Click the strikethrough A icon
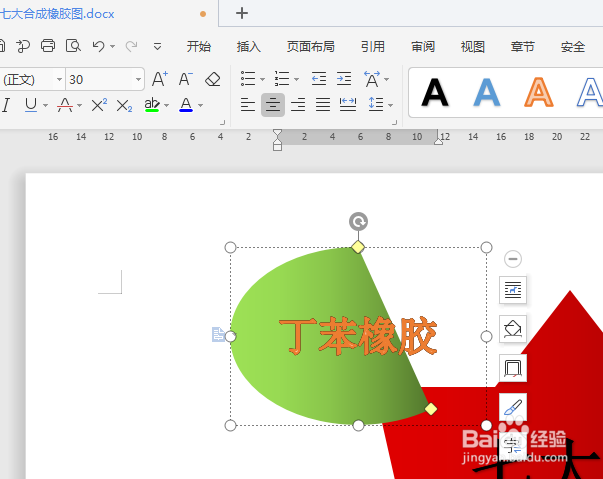 coord(65,105)
